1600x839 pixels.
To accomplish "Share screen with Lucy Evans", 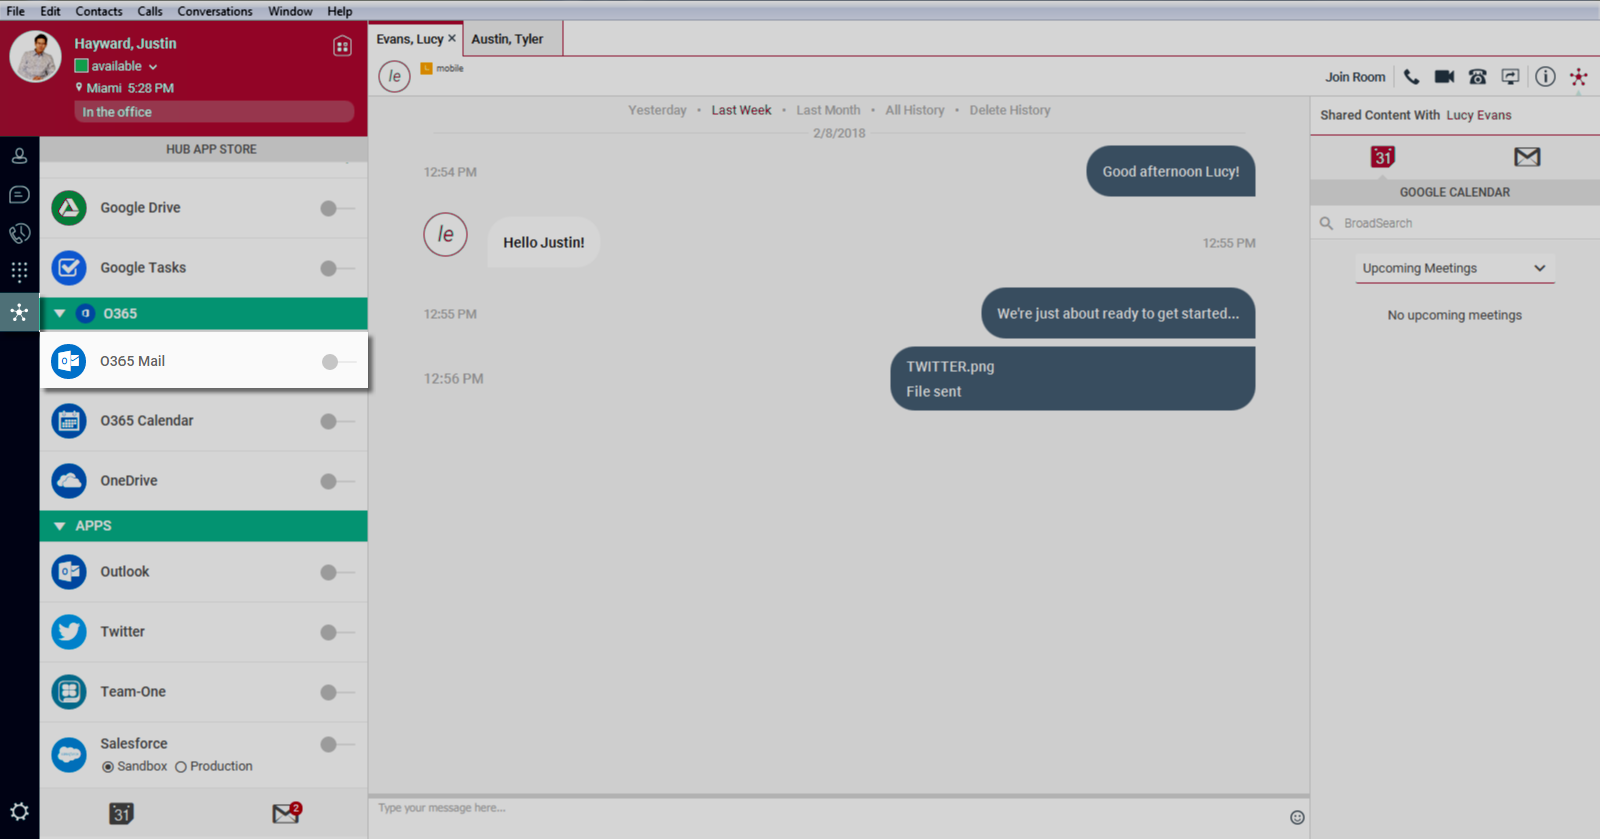I will pos(1510,77).
